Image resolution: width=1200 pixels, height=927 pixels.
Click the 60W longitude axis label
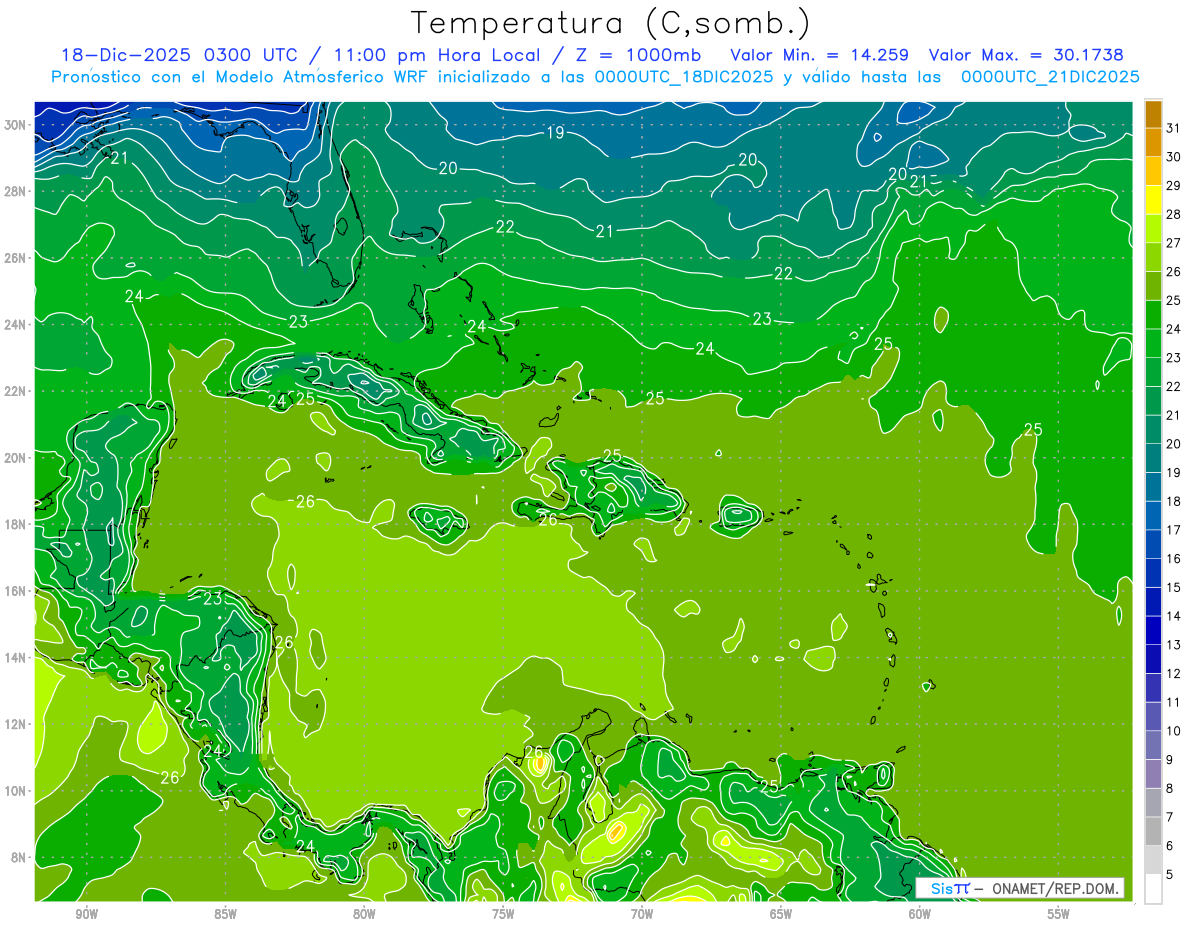pos(920,913)
